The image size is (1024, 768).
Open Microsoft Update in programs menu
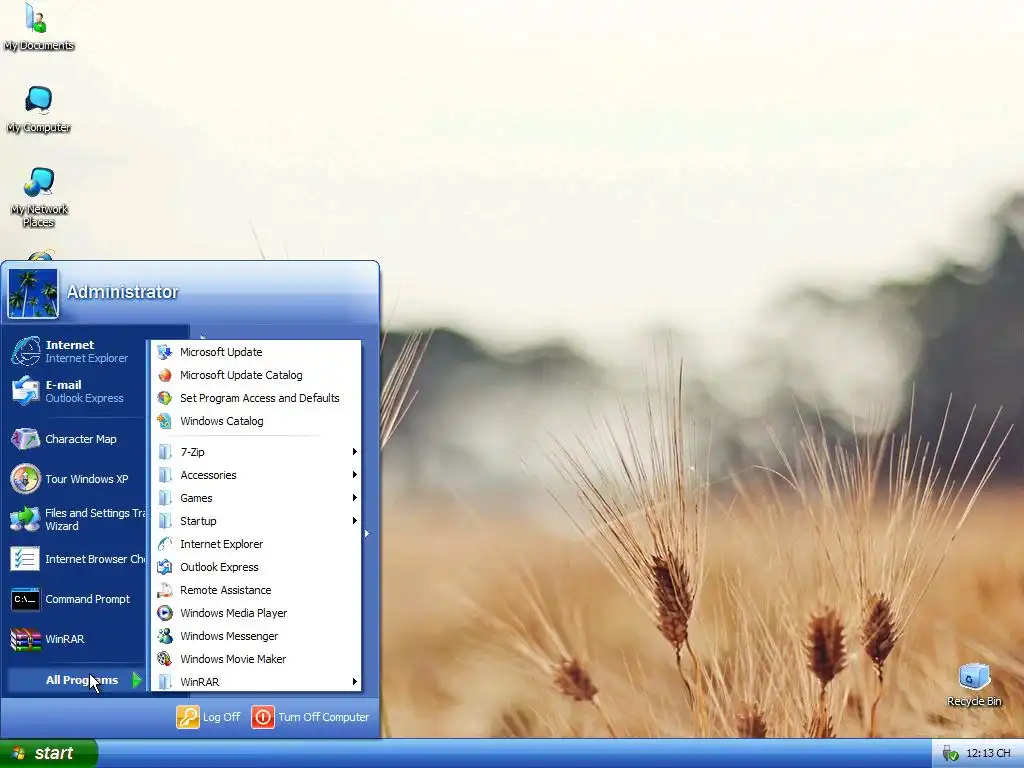click(x=256, y=352)
